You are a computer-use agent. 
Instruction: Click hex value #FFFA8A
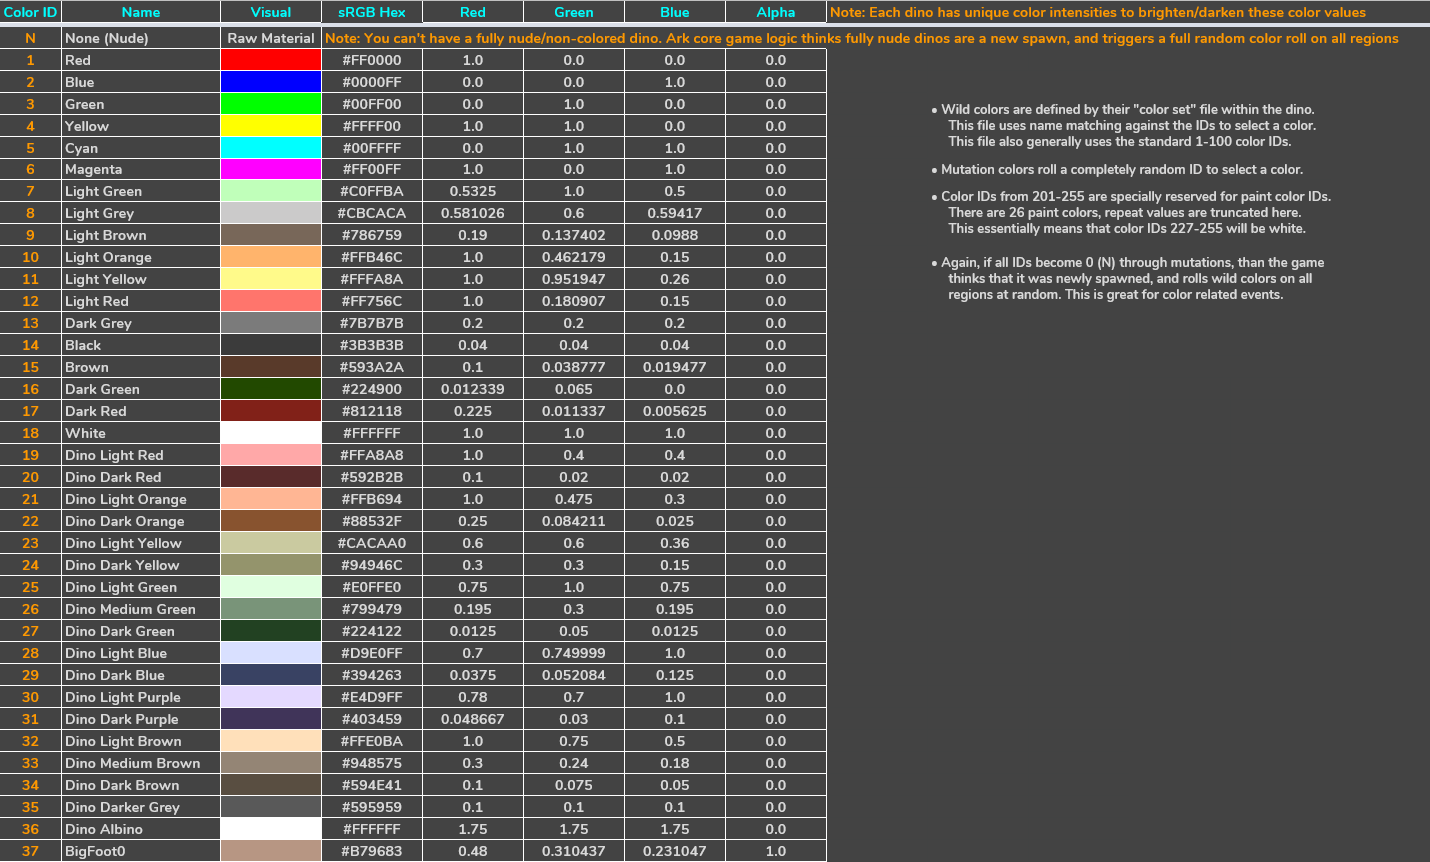tap(372, 280)
